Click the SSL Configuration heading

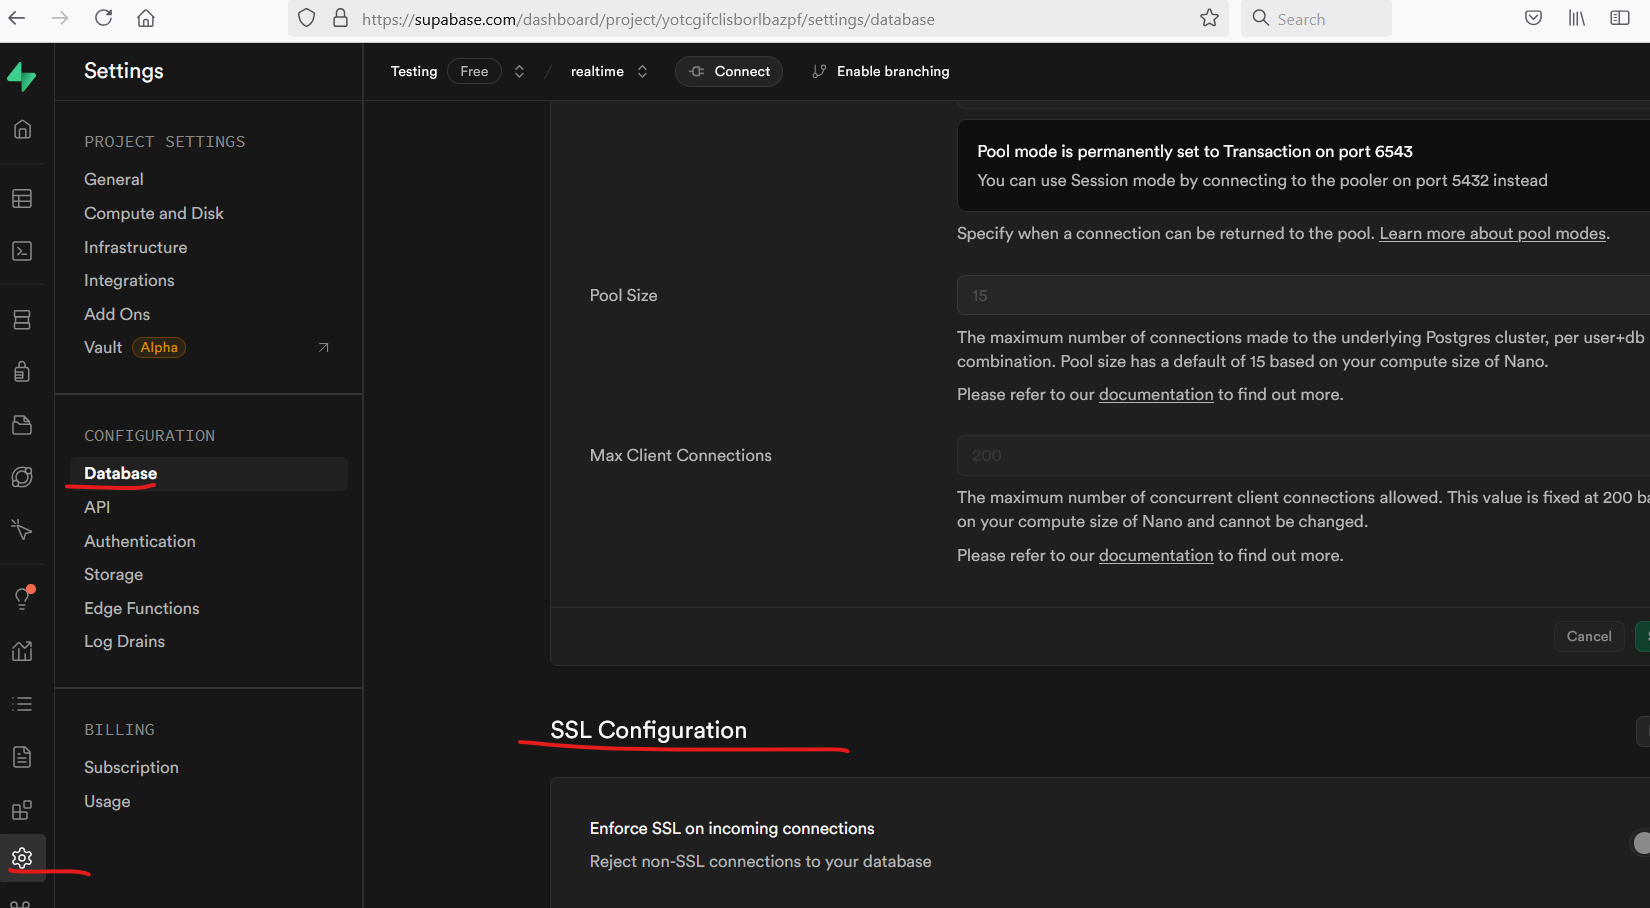648,730
